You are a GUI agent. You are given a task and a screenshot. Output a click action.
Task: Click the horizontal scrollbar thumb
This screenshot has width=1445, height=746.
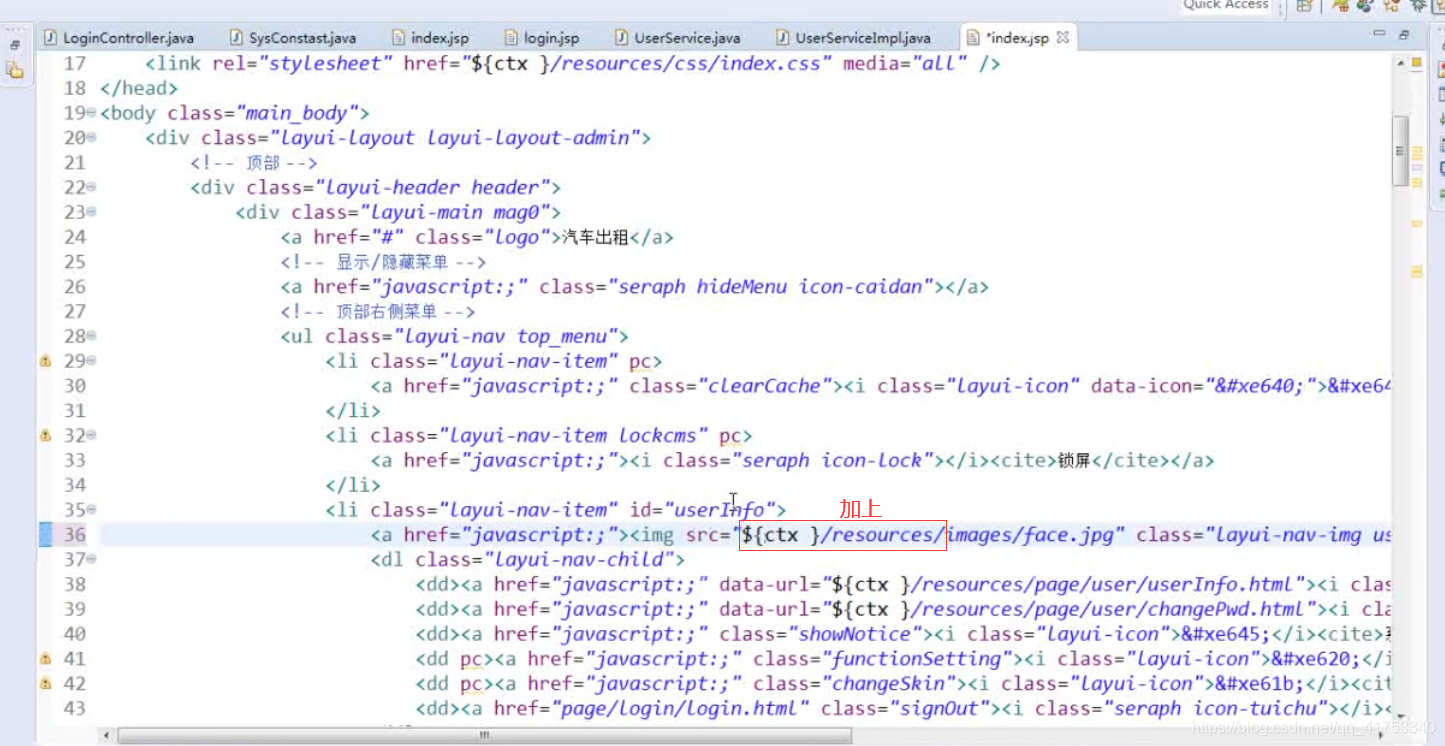tap(485, 736)
